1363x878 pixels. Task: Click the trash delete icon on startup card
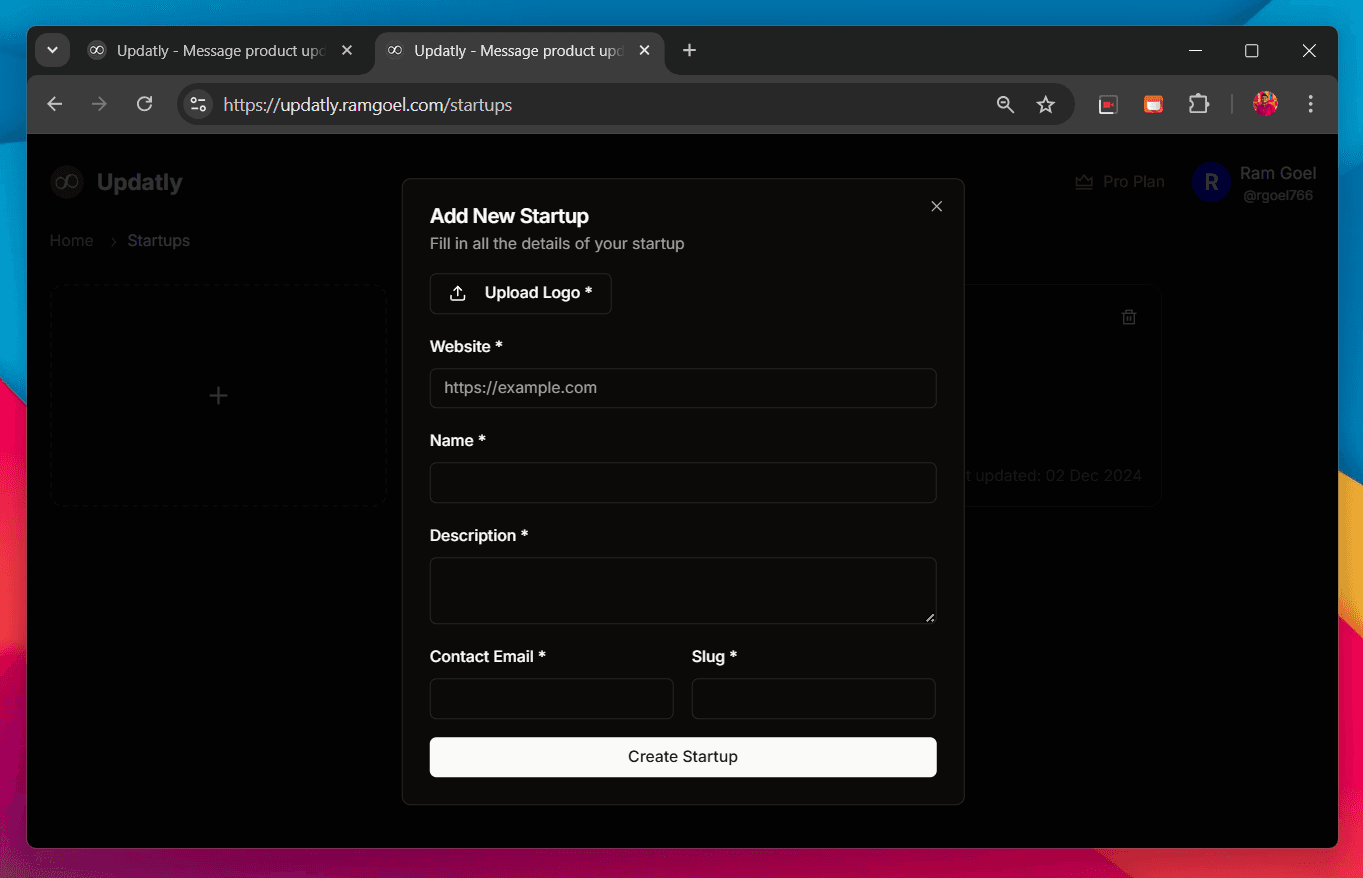[1129, 317]
